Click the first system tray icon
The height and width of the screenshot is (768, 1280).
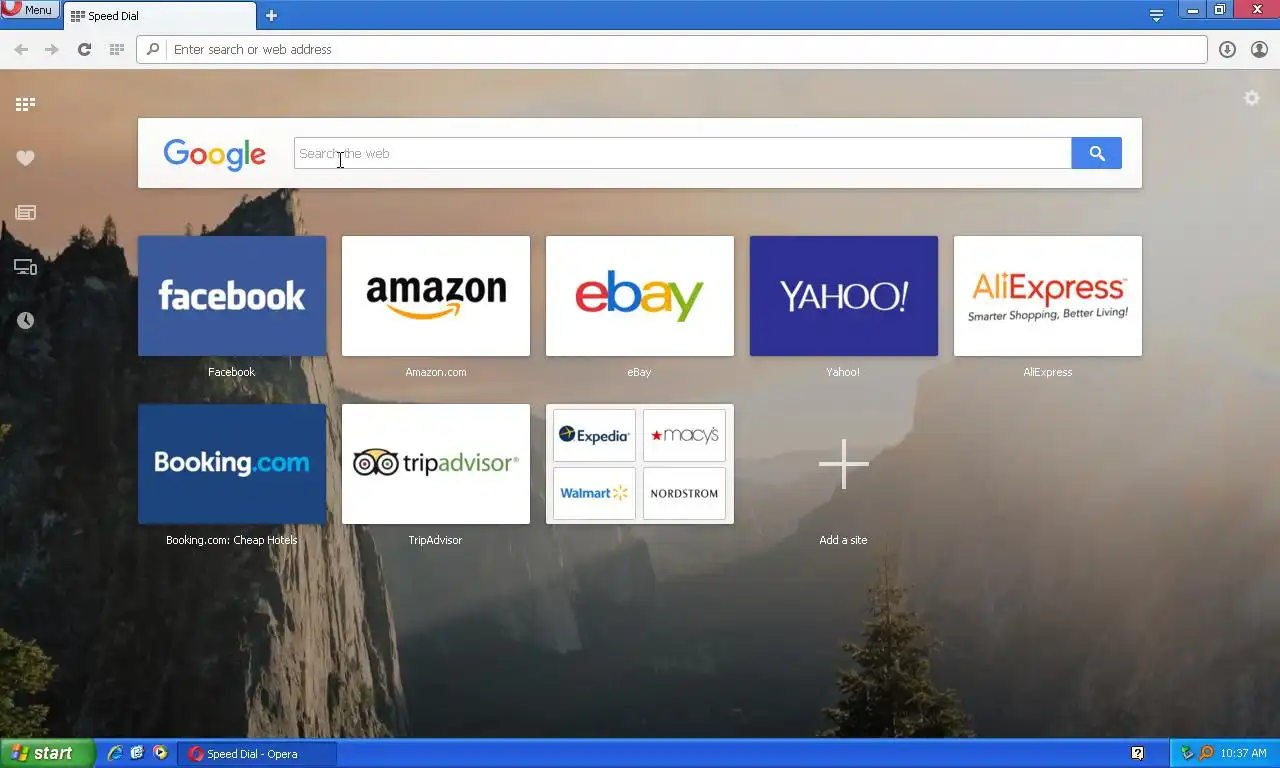tap(1187, 753)
